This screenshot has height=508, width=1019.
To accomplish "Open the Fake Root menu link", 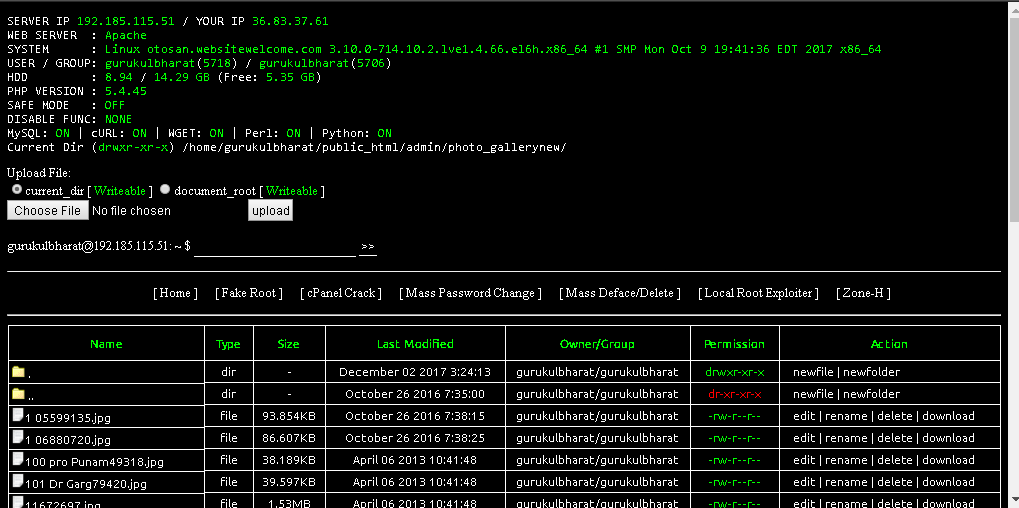I will pos(249,293).
